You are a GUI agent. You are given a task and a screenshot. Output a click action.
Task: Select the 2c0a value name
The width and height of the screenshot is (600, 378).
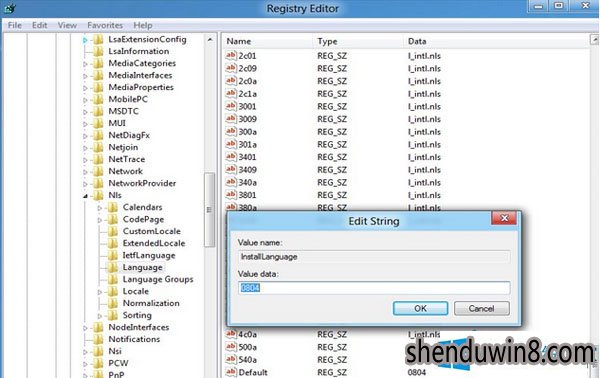pos(248,81)
